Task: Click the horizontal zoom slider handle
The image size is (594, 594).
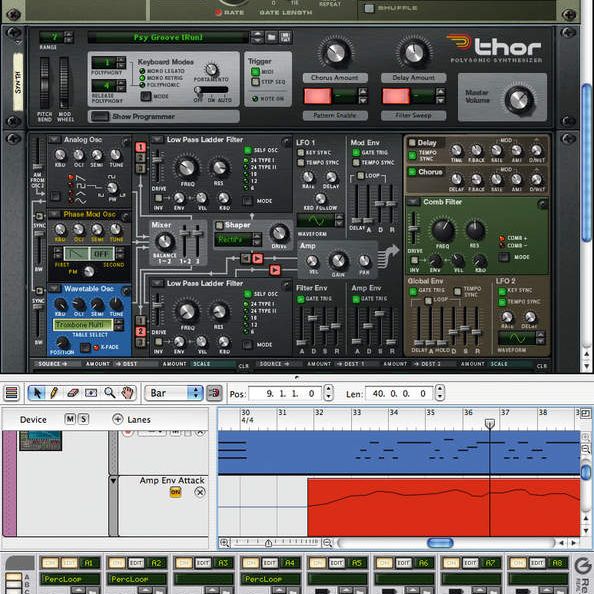Action: 268,543
